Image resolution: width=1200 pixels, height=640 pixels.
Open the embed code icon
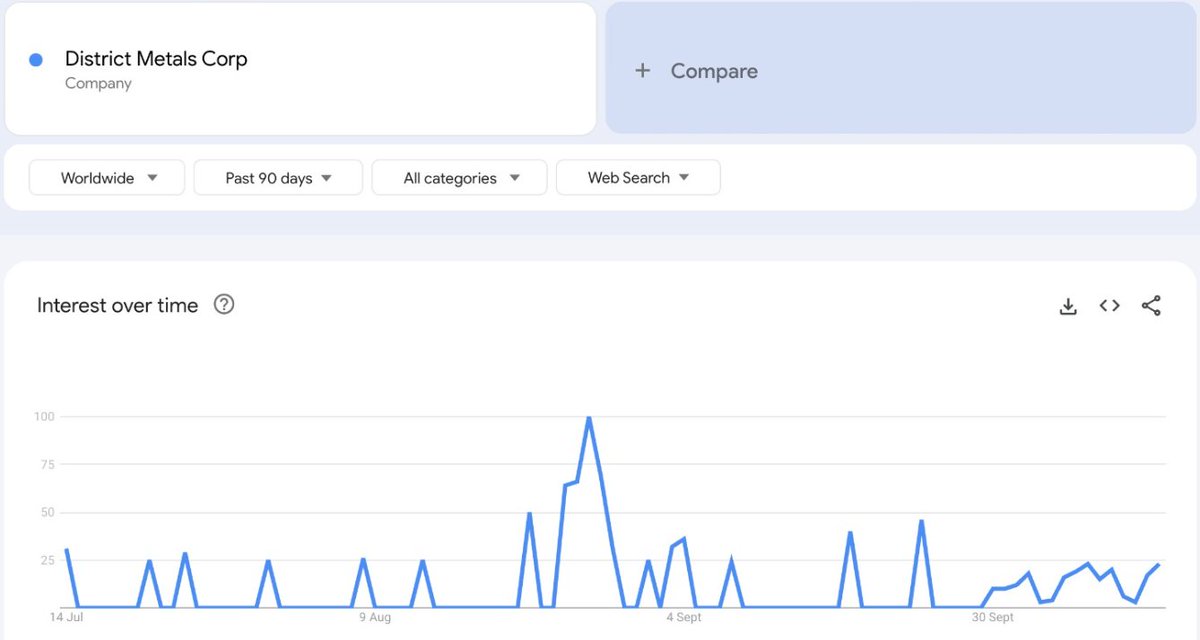pos(1109,306)
